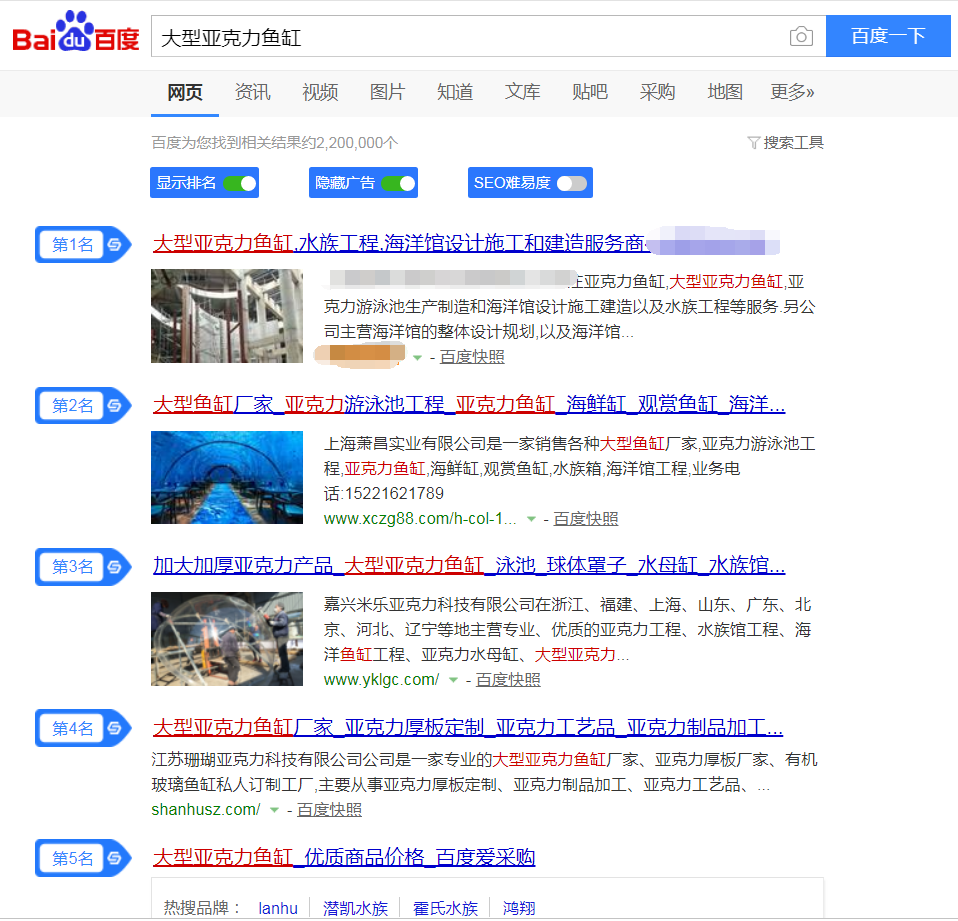958x921 pixels.
Task: Toggle the 隐藏广告 switch
Action: [398, 183]
